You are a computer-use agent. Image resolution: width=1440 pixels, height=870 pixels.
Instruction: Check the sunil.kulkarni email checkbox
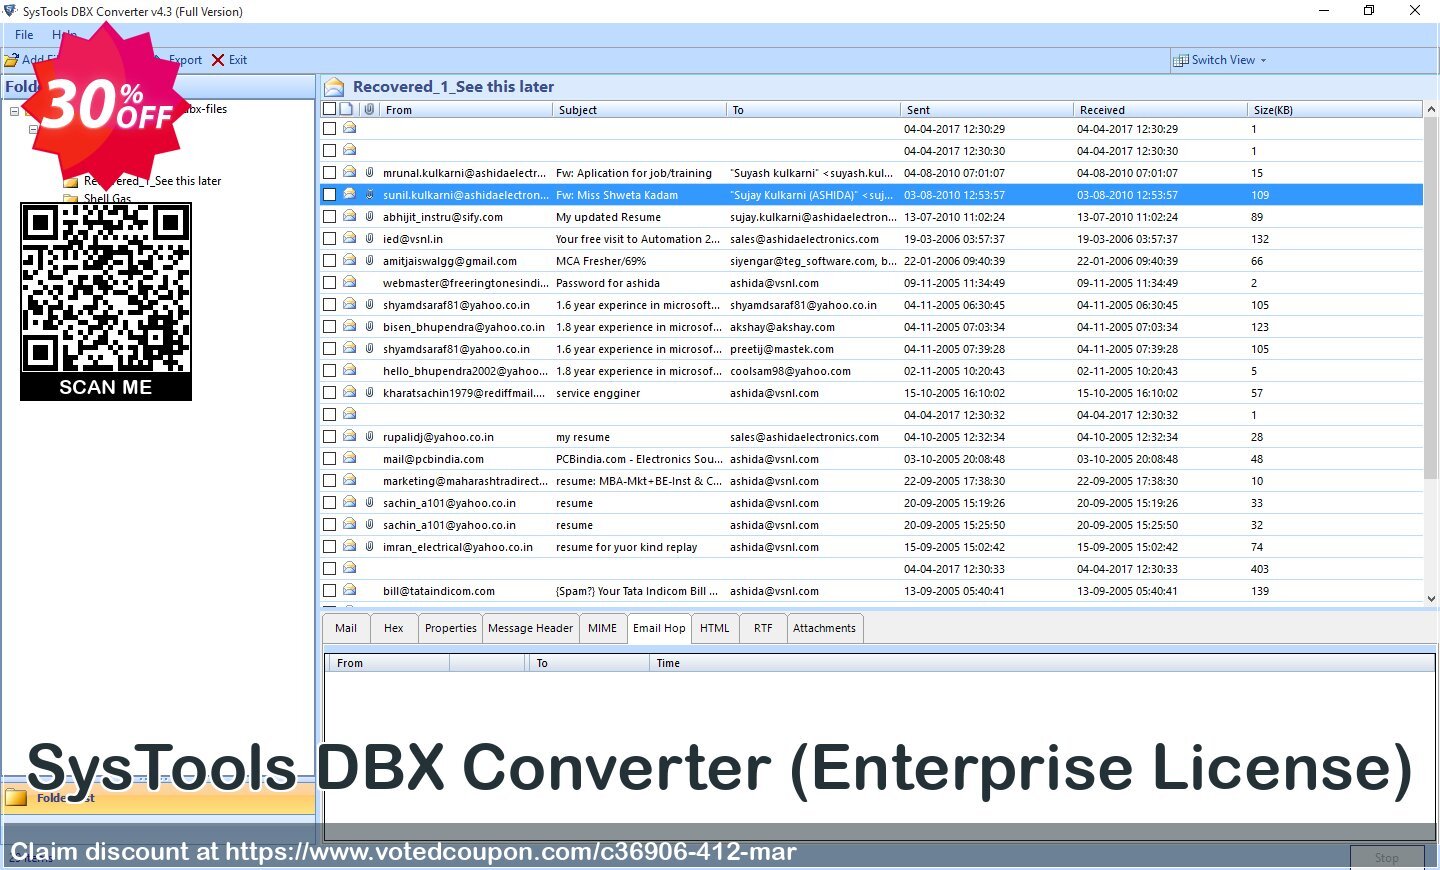pyautogui.click(x=329, y=195)
